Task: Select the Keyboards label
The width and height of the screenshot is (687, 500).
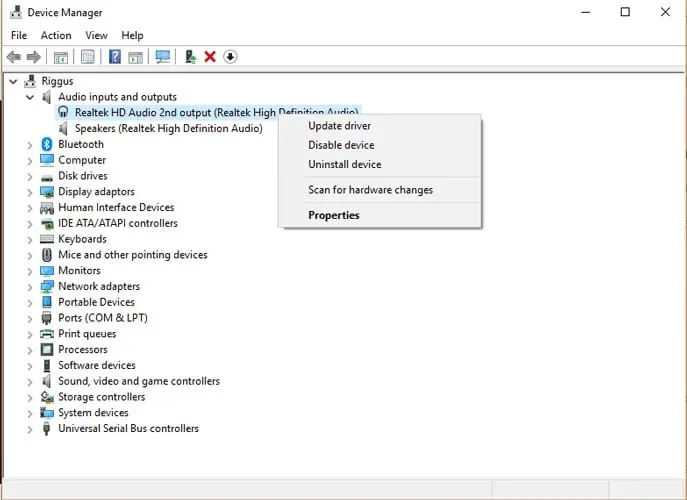Action: [82, 239]
